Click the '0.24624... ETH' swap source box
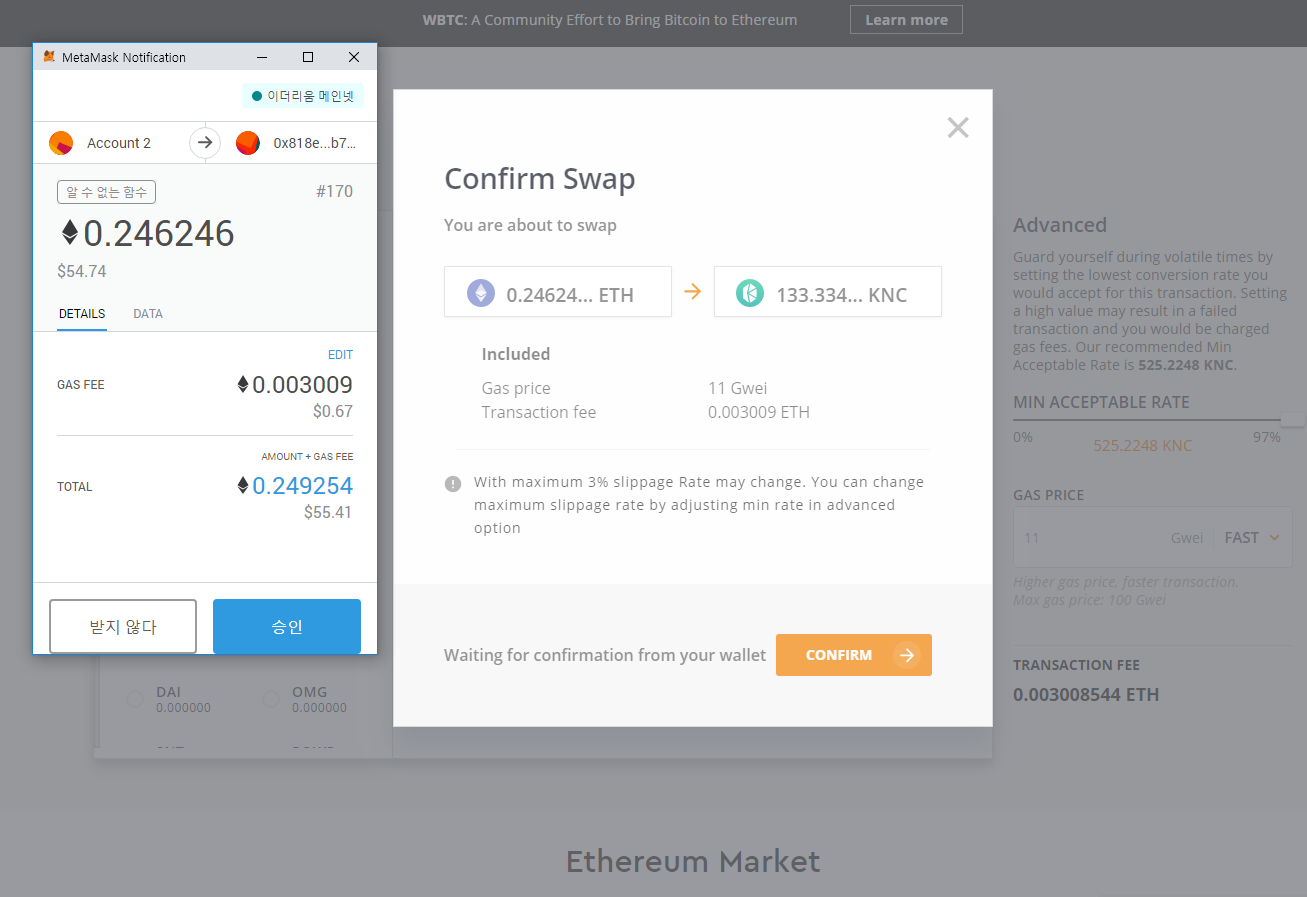Screen dimensions: 1307x897 tap(558, 292)
